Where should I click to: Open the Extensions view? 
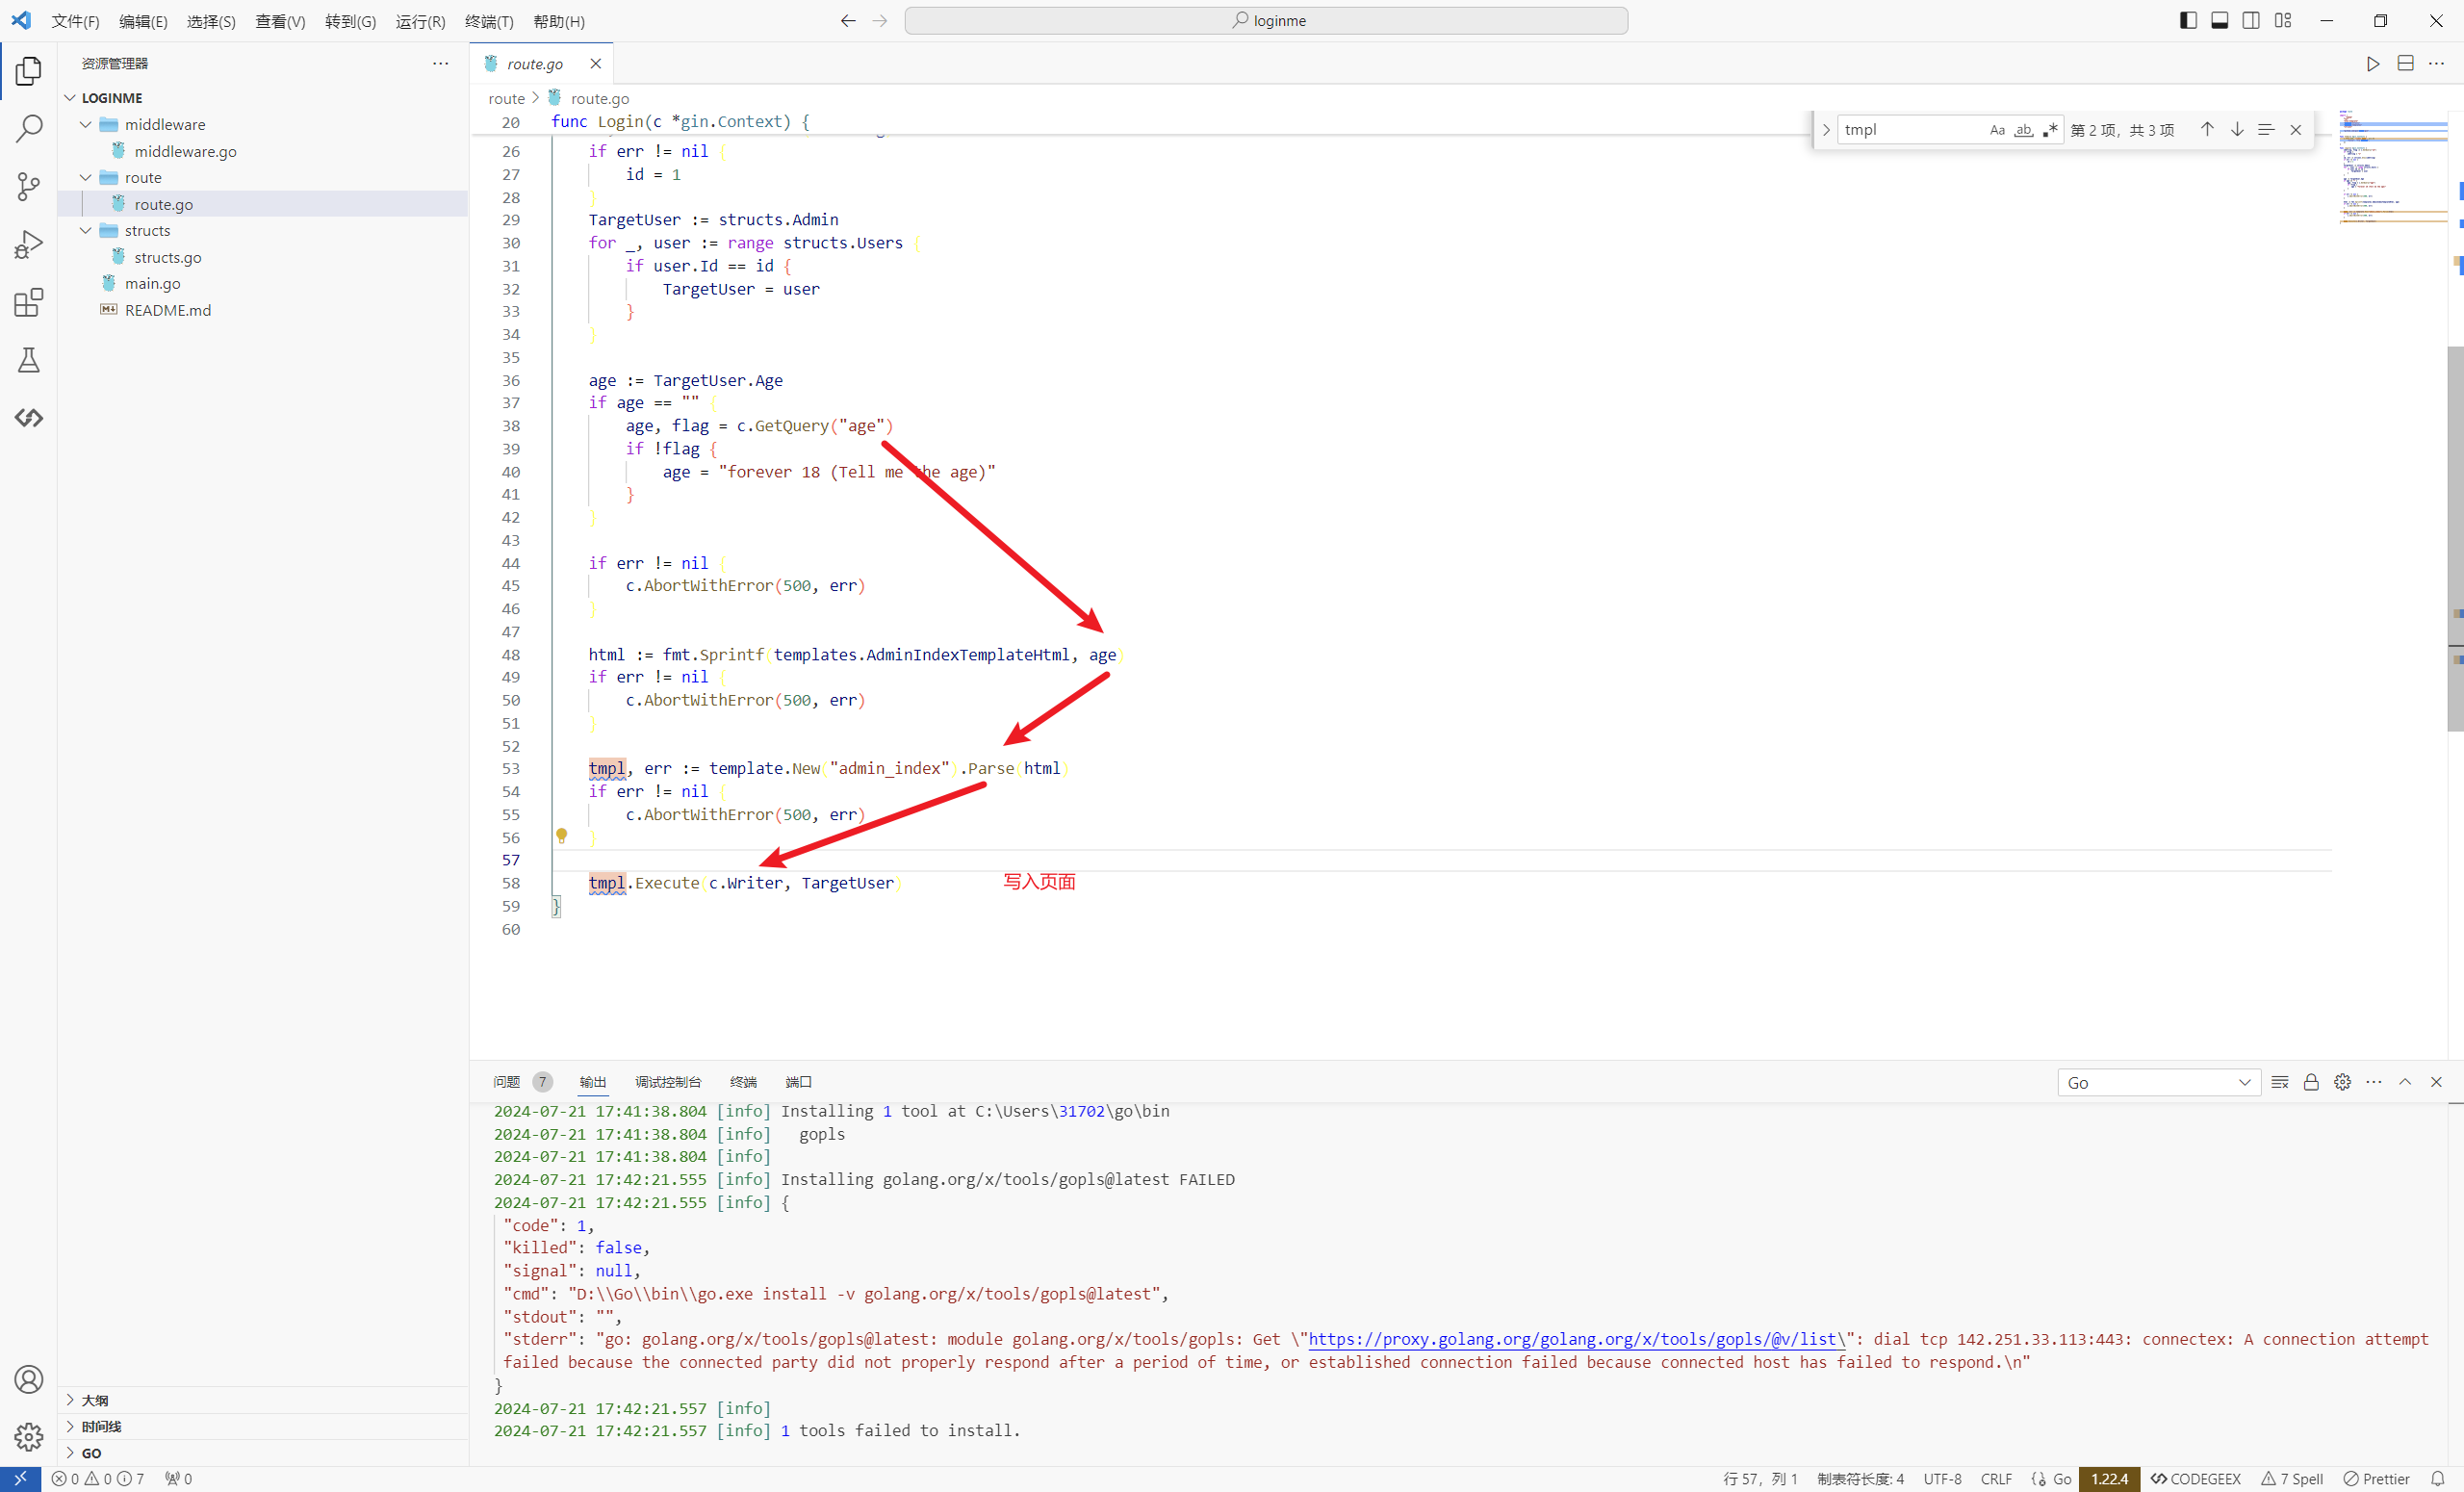tap(29, 302)
